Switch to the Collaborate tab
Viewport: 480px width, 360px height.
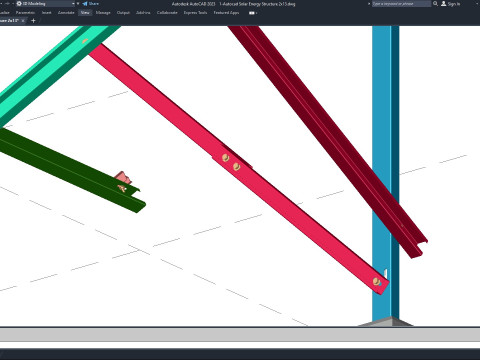167,13
